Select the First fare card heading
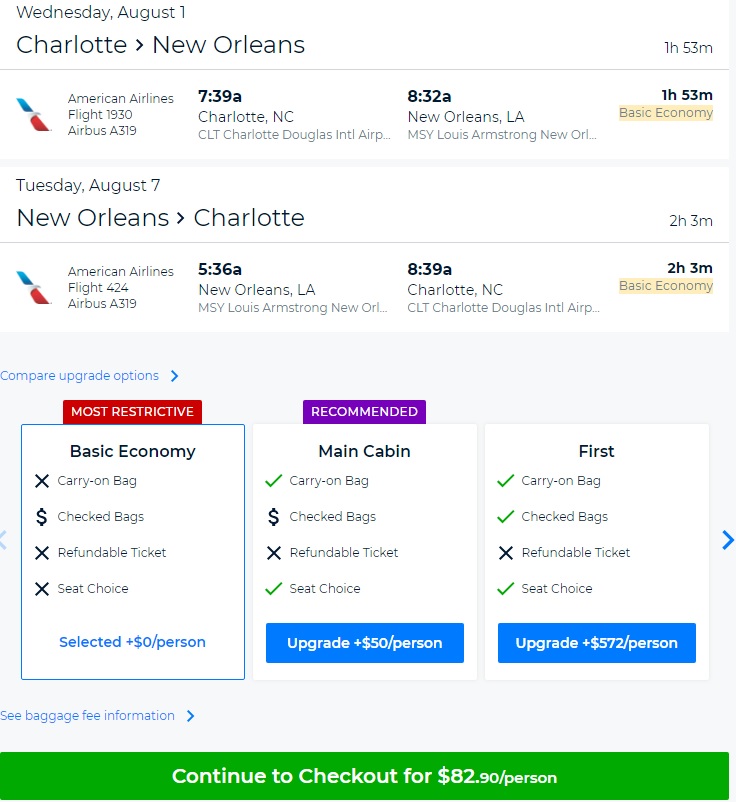 point(596,451)
